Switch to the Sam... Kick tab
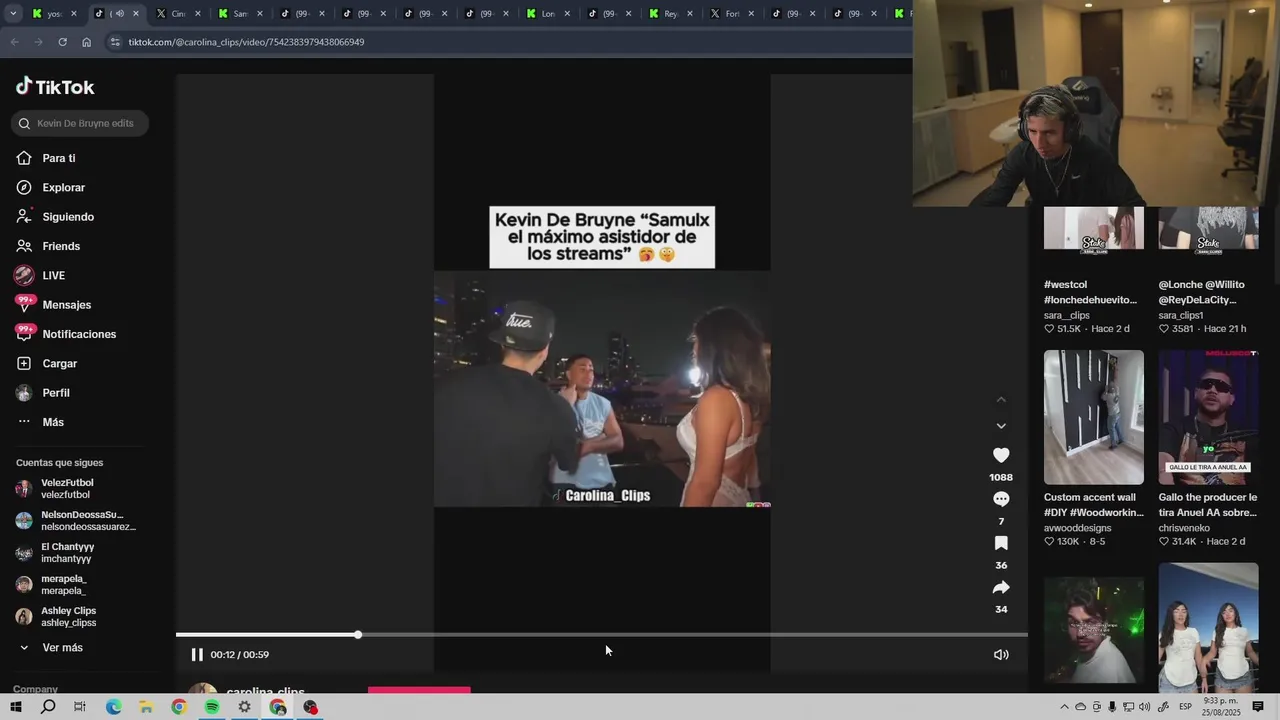The height and width of the screenshot is (720, 1280). (240, 14)
